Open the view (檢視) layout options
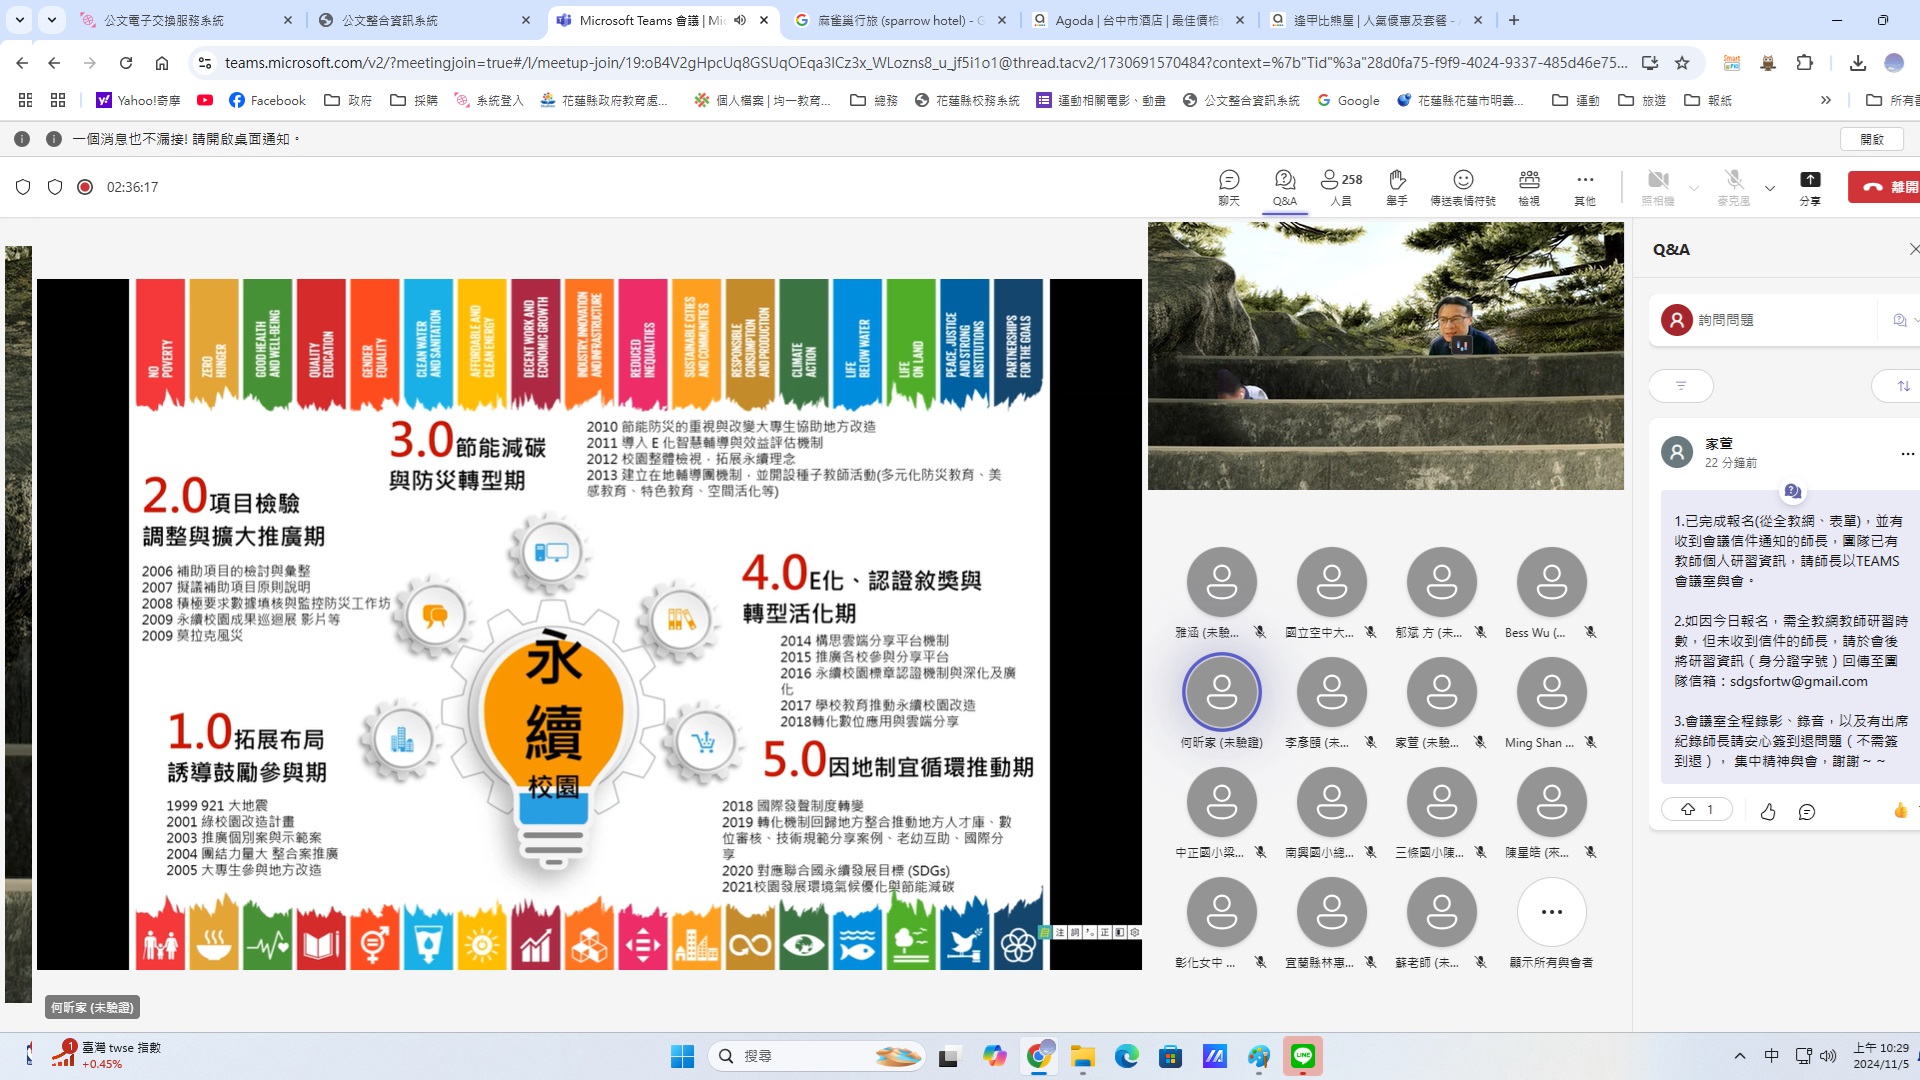The width and height of the screenshot is (1920, 1080). [x=1528, y=187]
